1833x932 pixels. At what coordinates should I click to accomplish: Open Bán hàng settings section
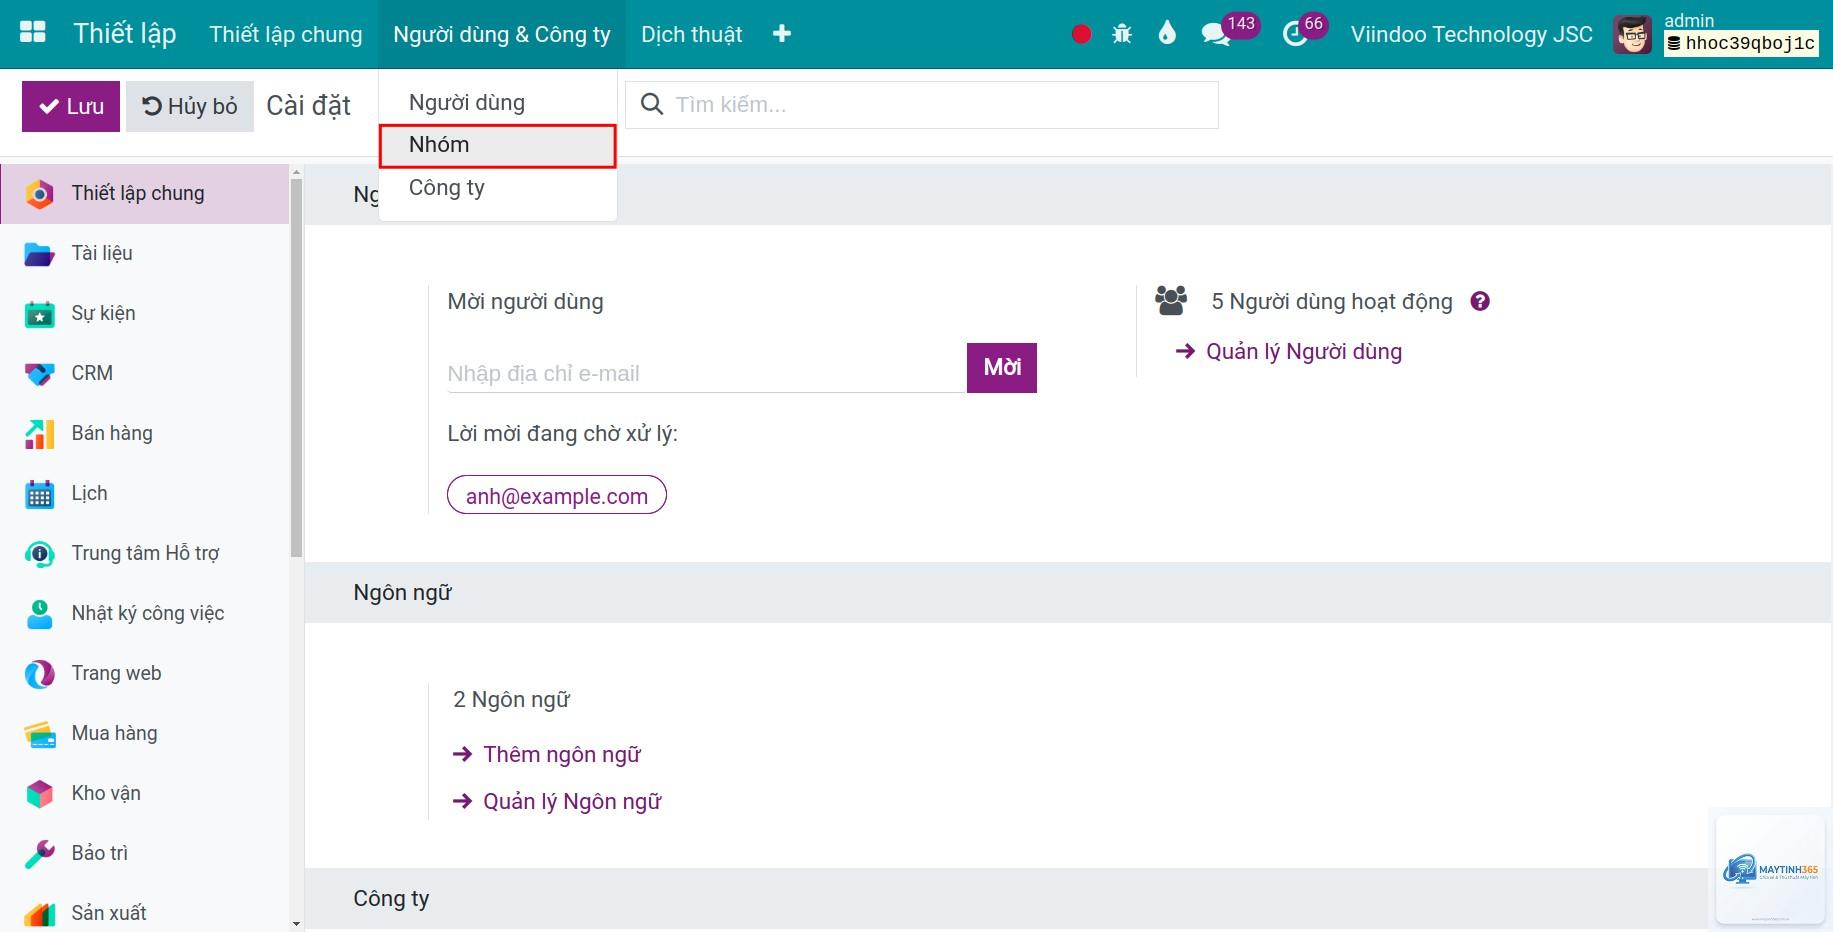(144, 433)
